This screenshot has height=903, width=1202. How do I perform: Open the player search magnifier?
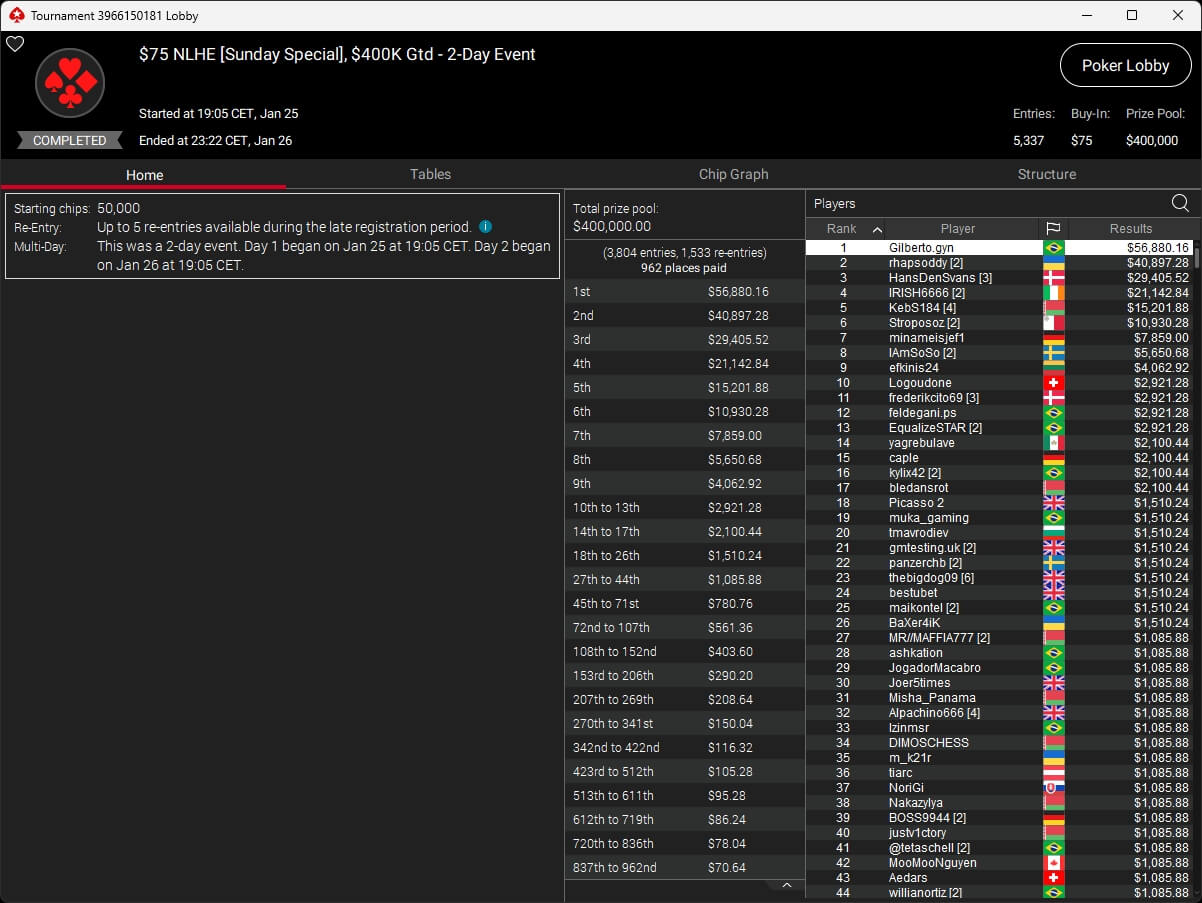(x=1180, y=204)
